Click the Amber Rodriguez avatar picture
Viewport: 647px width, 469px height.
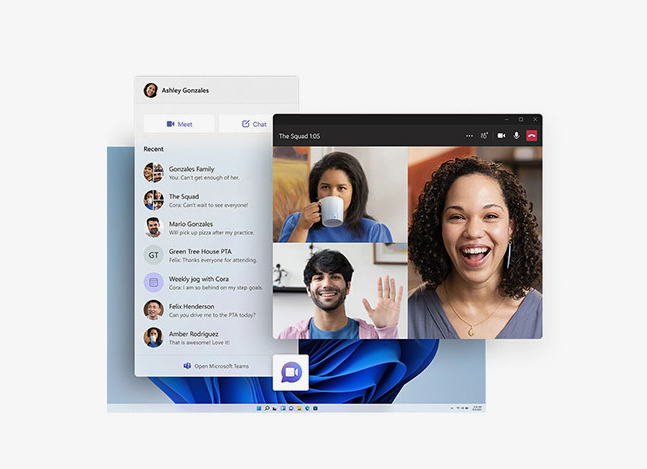(153, 337)
